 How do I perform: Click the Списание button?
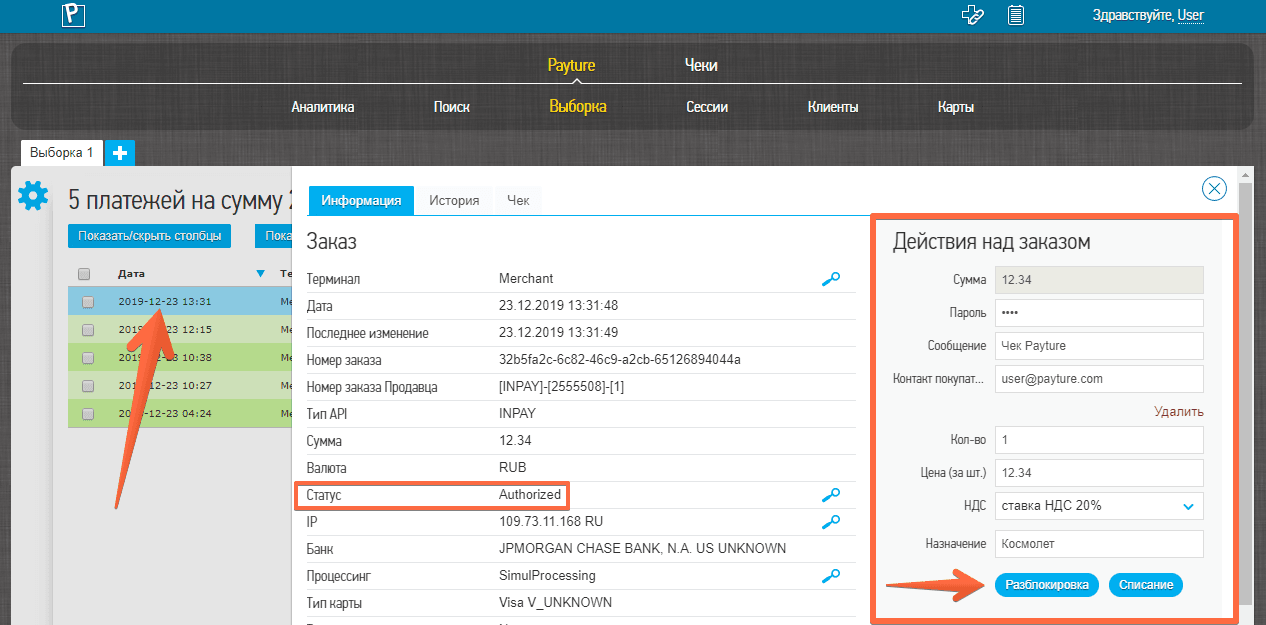1146,585
